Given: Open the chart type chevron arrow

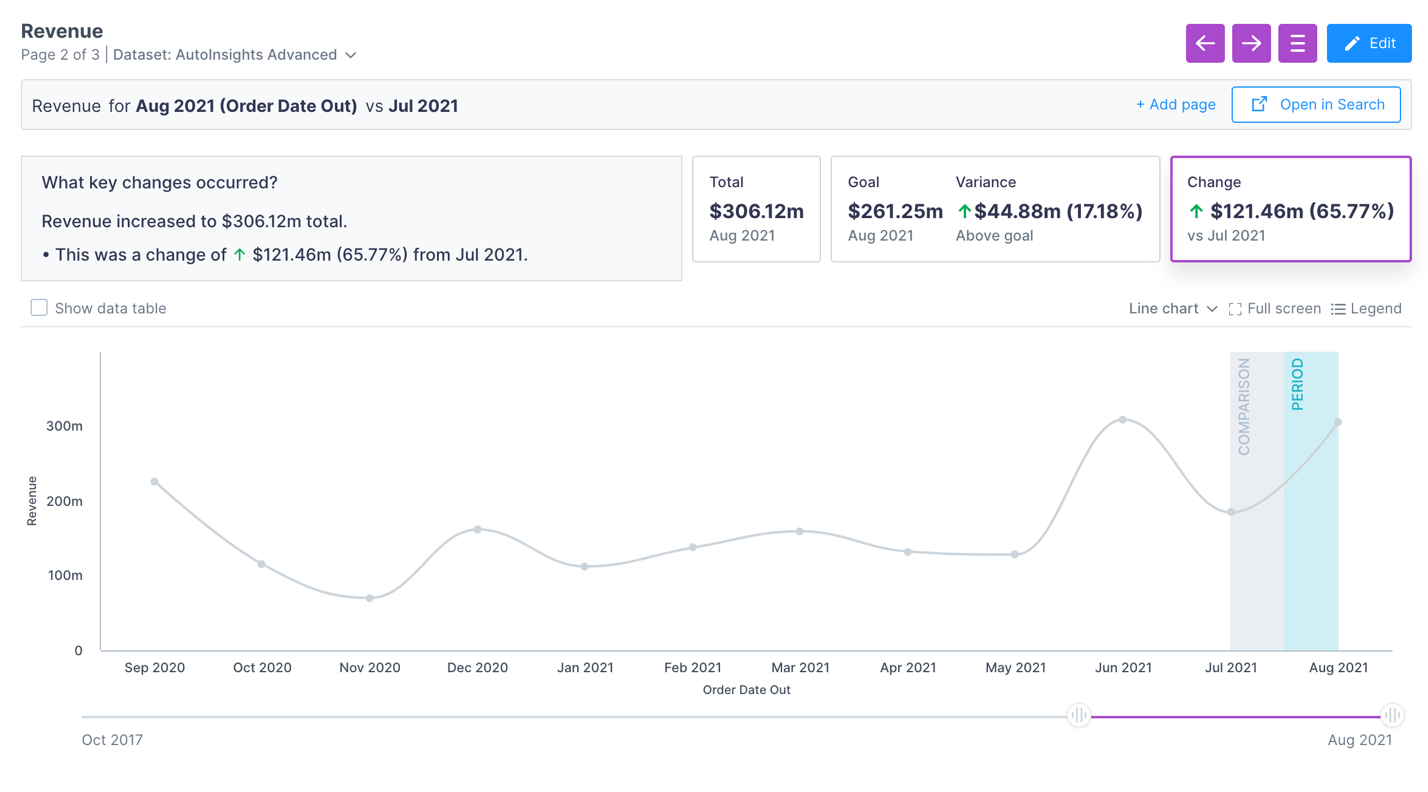Looking at the screenshot, I should point(1211,309).
